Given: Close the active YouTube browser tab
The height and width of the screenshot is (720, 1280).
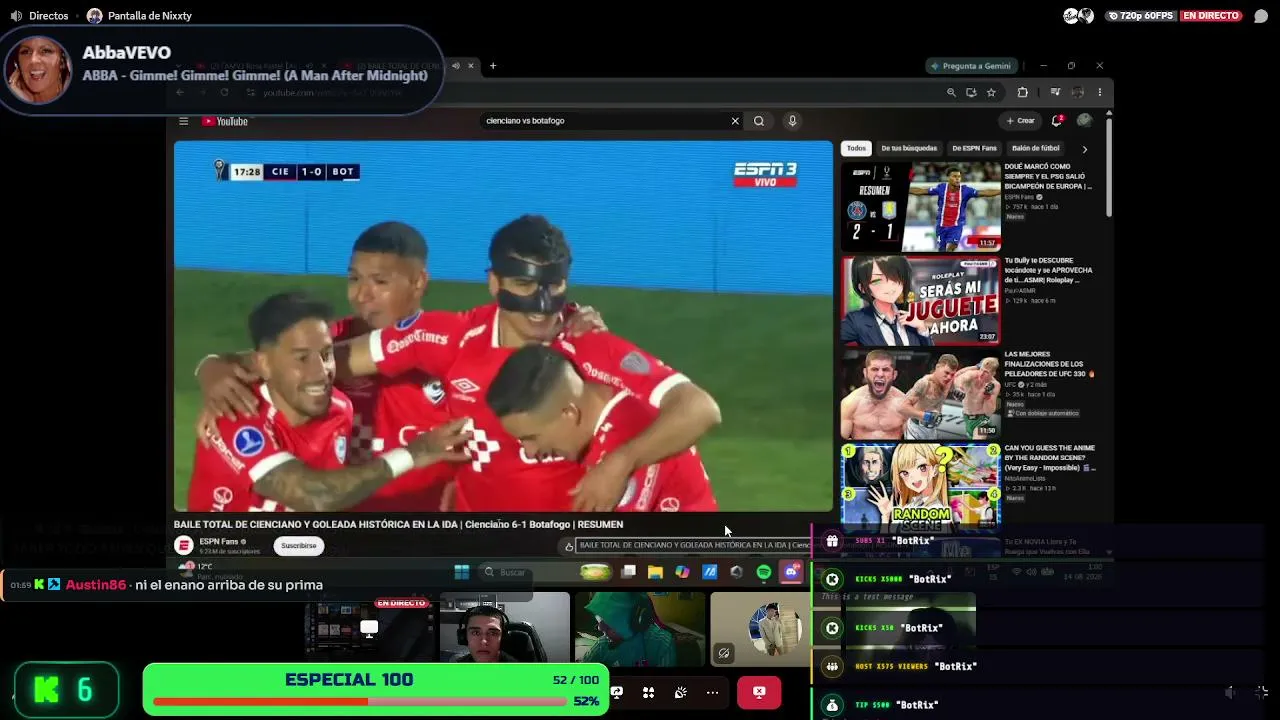Looking at the screenshot, I should tap(471, 66).
